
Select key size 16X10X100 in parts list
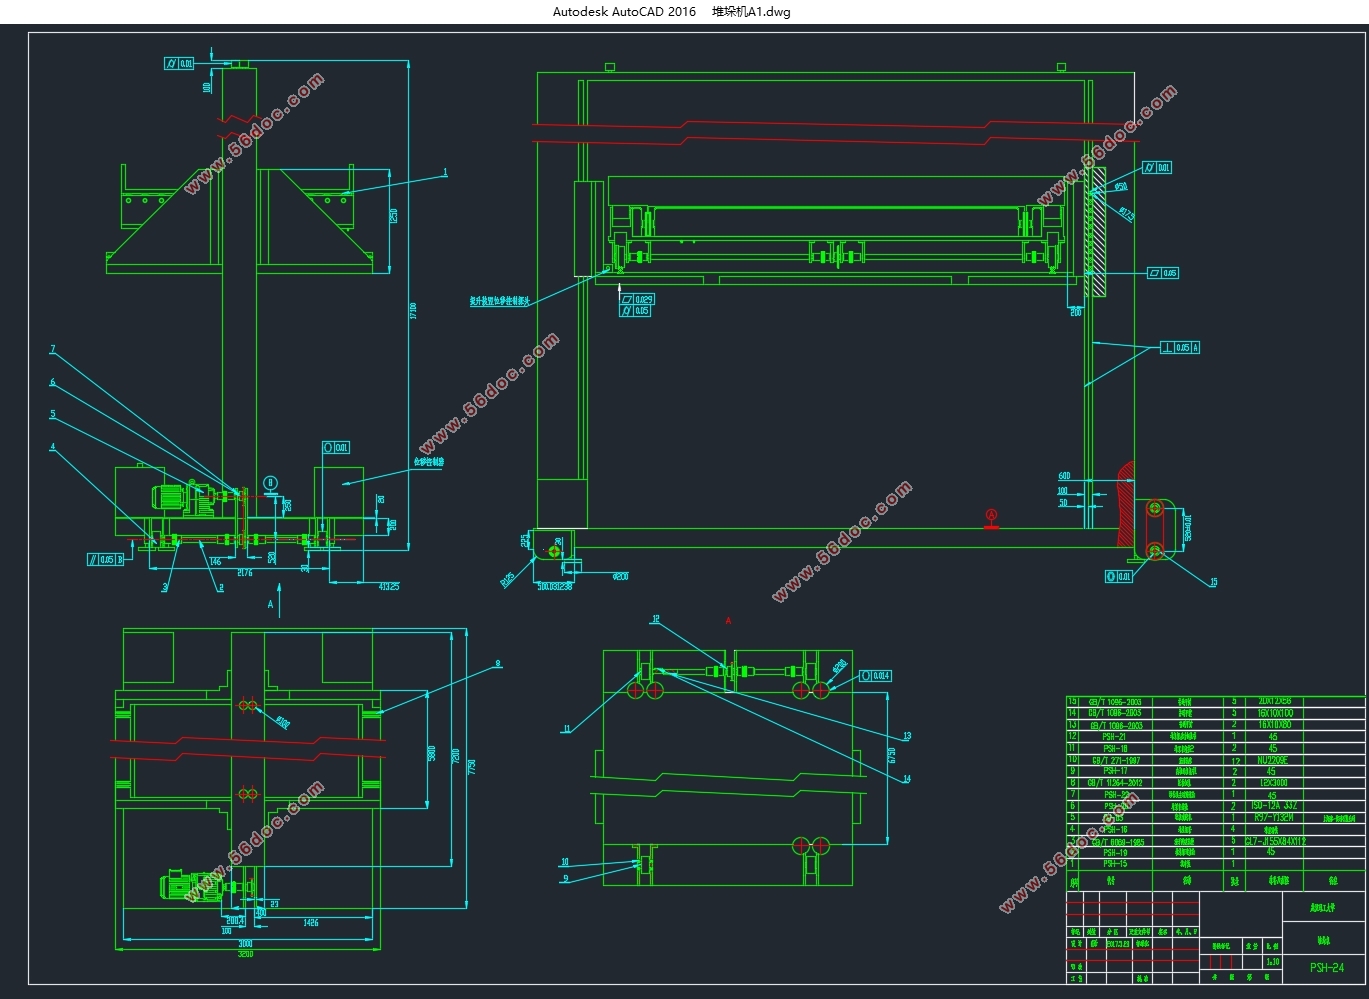(x=1275, y=713)
